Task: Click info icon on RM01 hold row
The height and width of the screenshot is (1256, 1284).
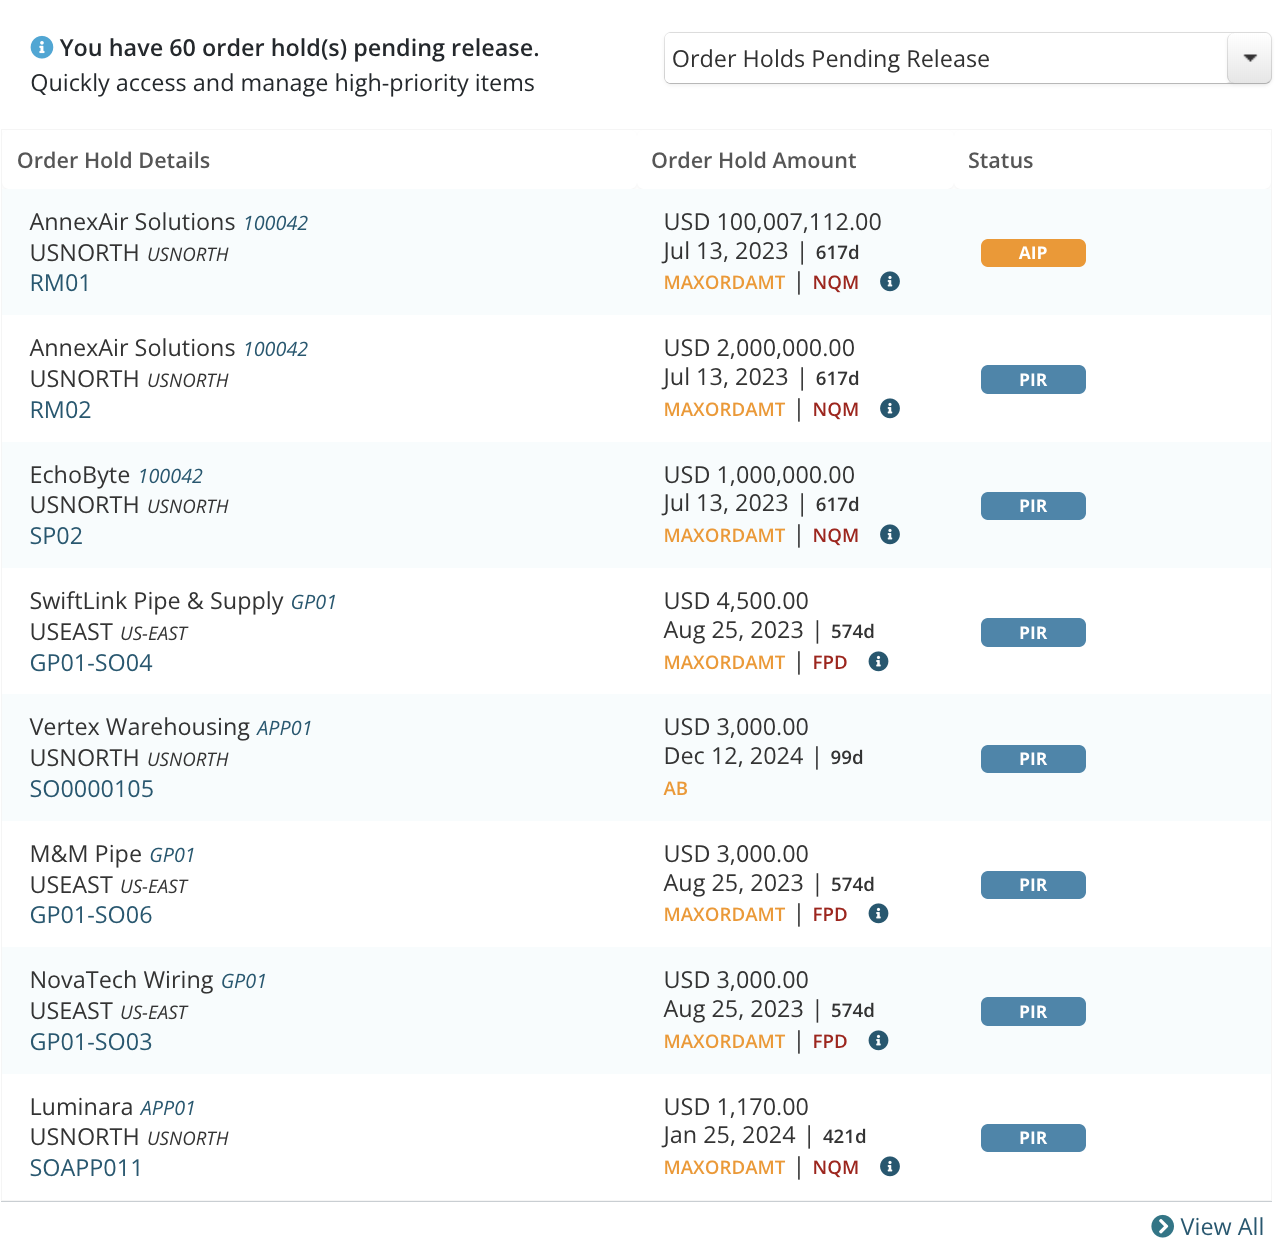Action: 890,282
